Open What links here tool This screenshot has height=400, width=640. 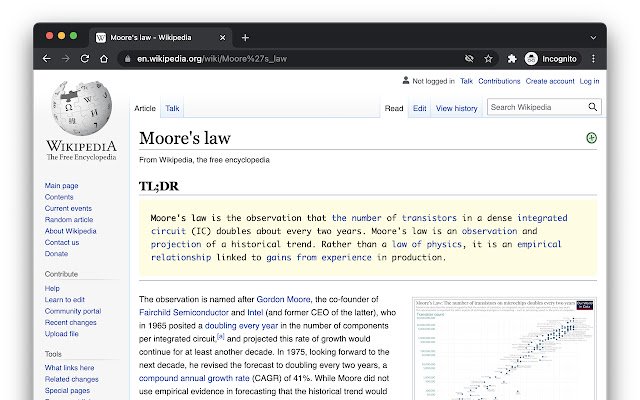[69, 368]
